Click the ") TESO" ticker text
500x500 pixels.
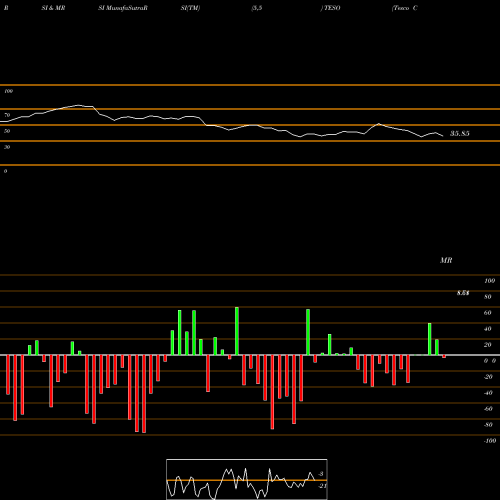pos(330,8)
